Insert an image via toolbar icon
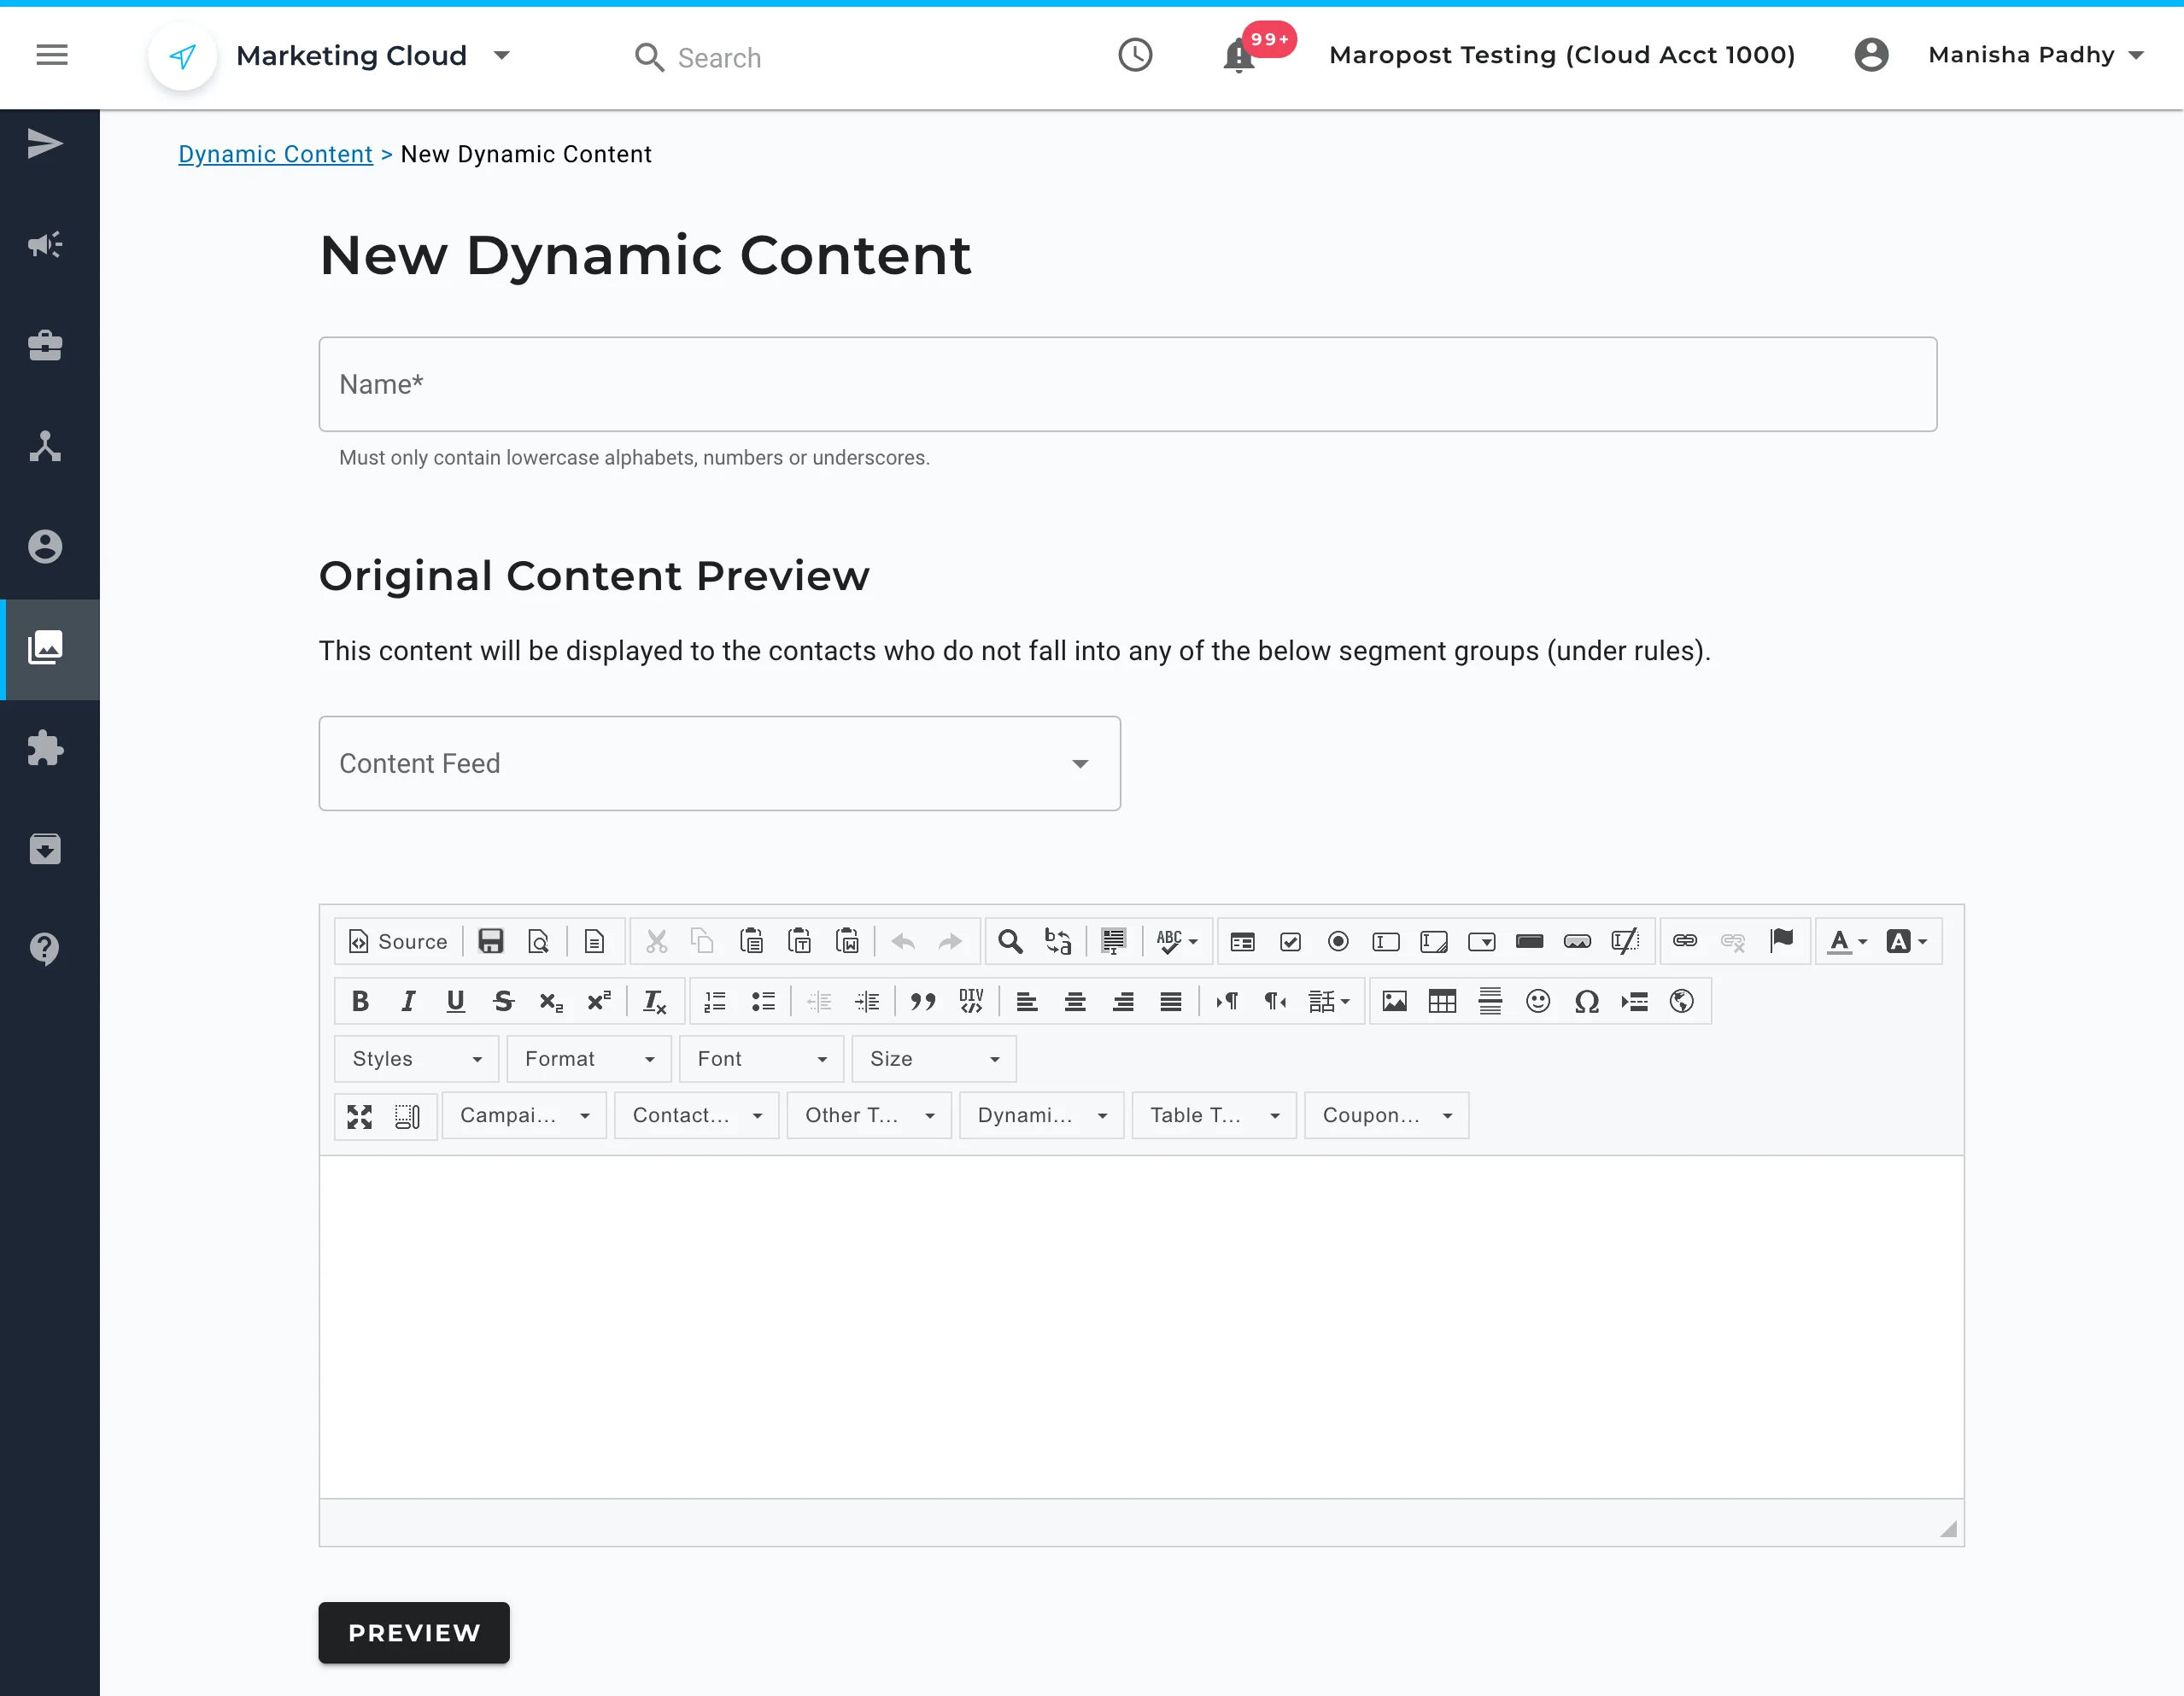This screenshot has height=1696, width=2184. 1394,1001
